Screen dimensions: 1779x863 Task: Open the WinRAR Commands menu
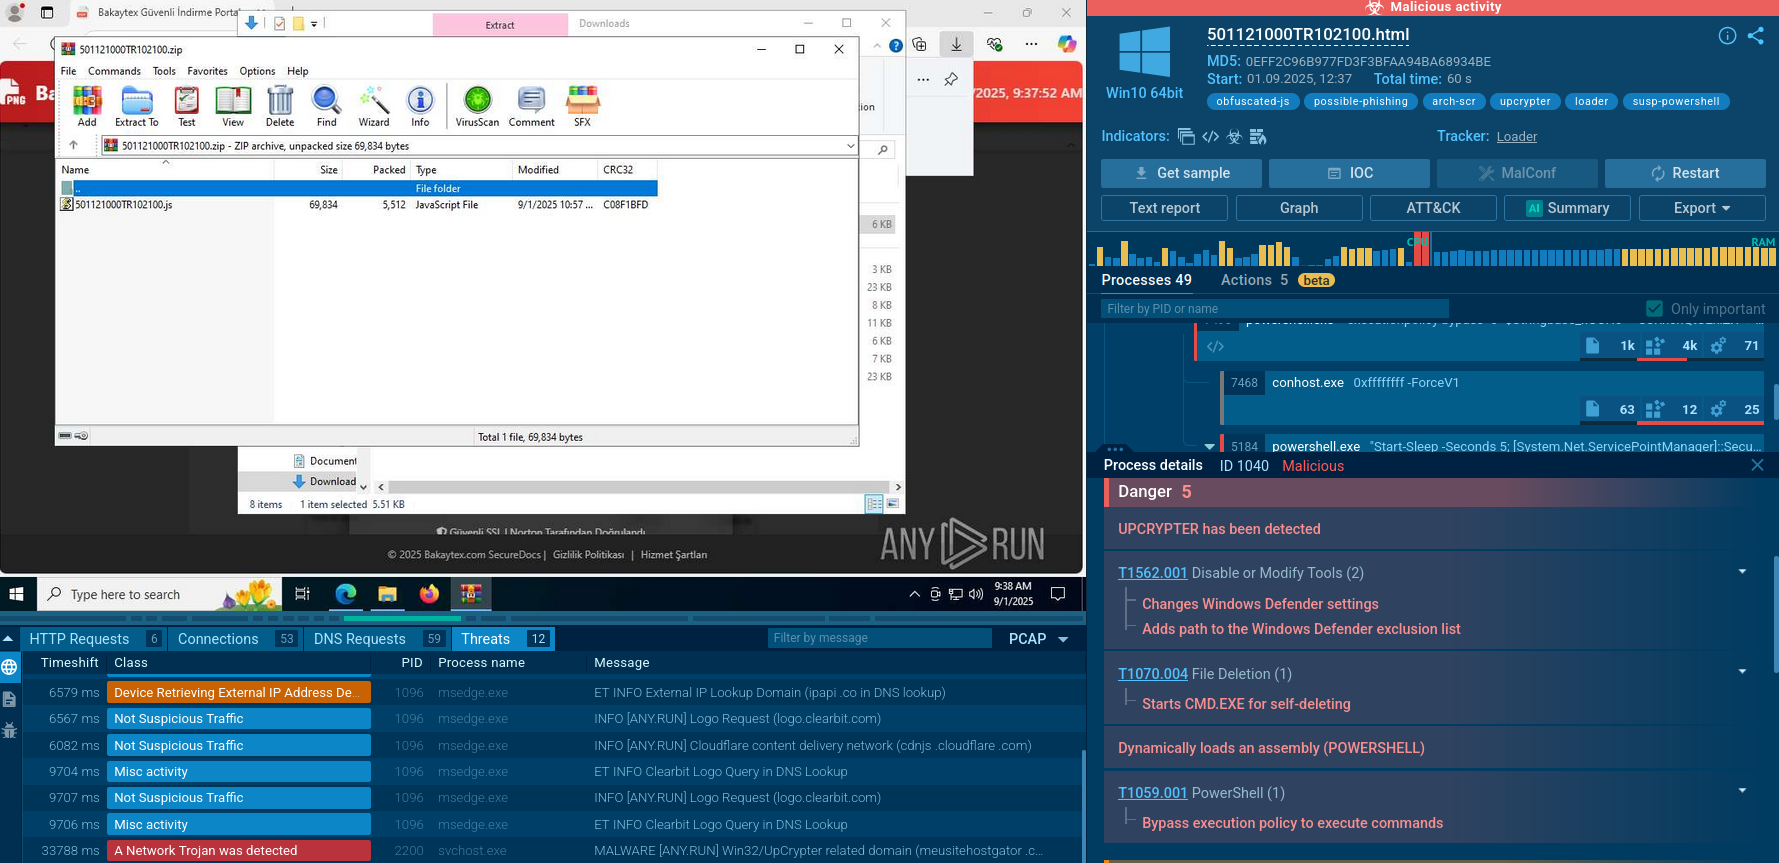click(x=114, y=71)
